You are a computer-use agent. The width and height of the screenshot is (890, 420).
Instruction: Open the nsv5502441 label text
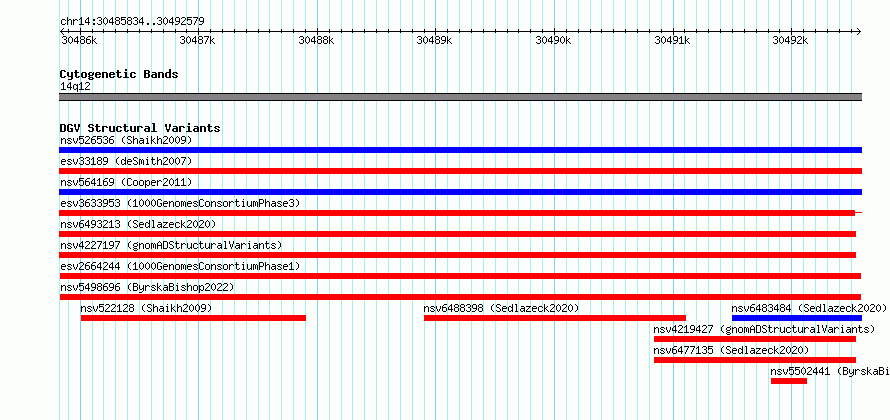click(x=830, y=371)
